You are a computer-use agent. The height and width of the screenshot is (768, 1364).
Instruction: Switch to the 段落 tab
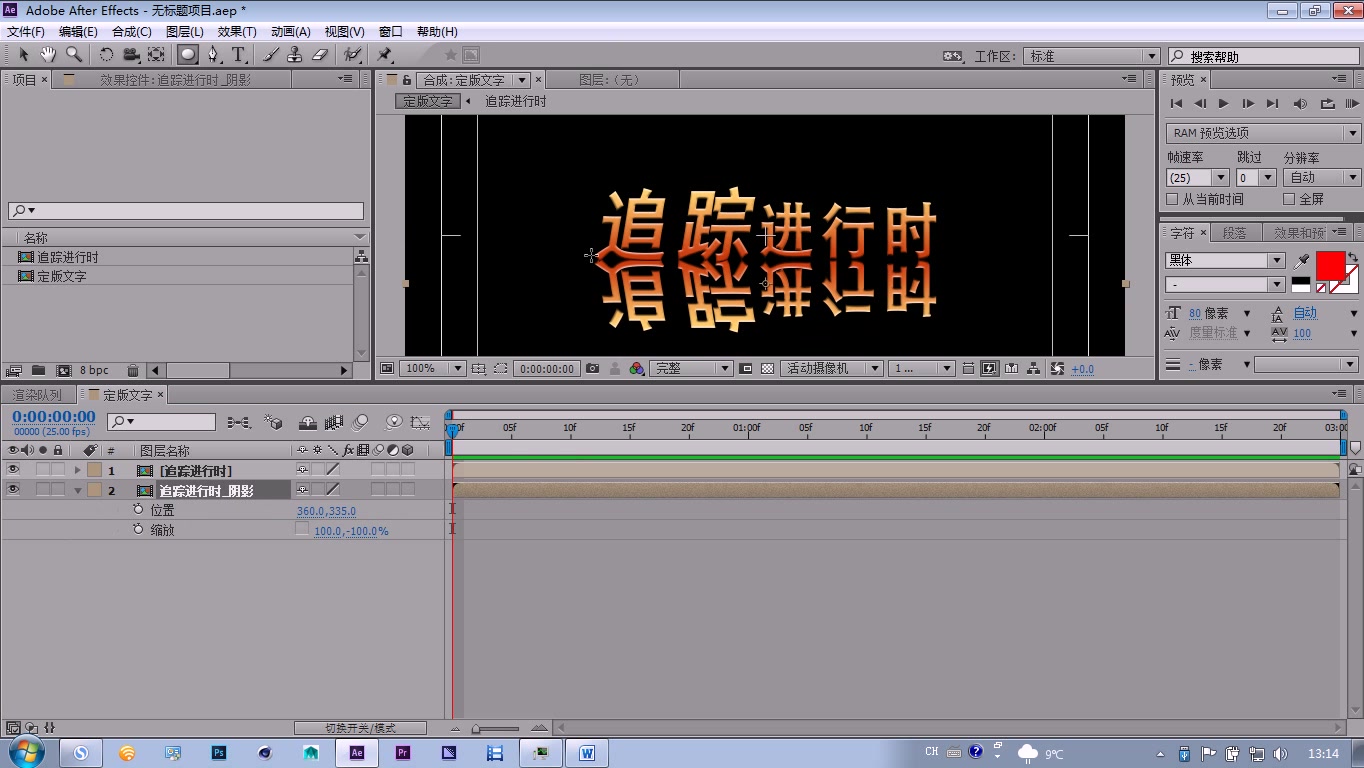pyautogui.click(x=1235, y=231)
